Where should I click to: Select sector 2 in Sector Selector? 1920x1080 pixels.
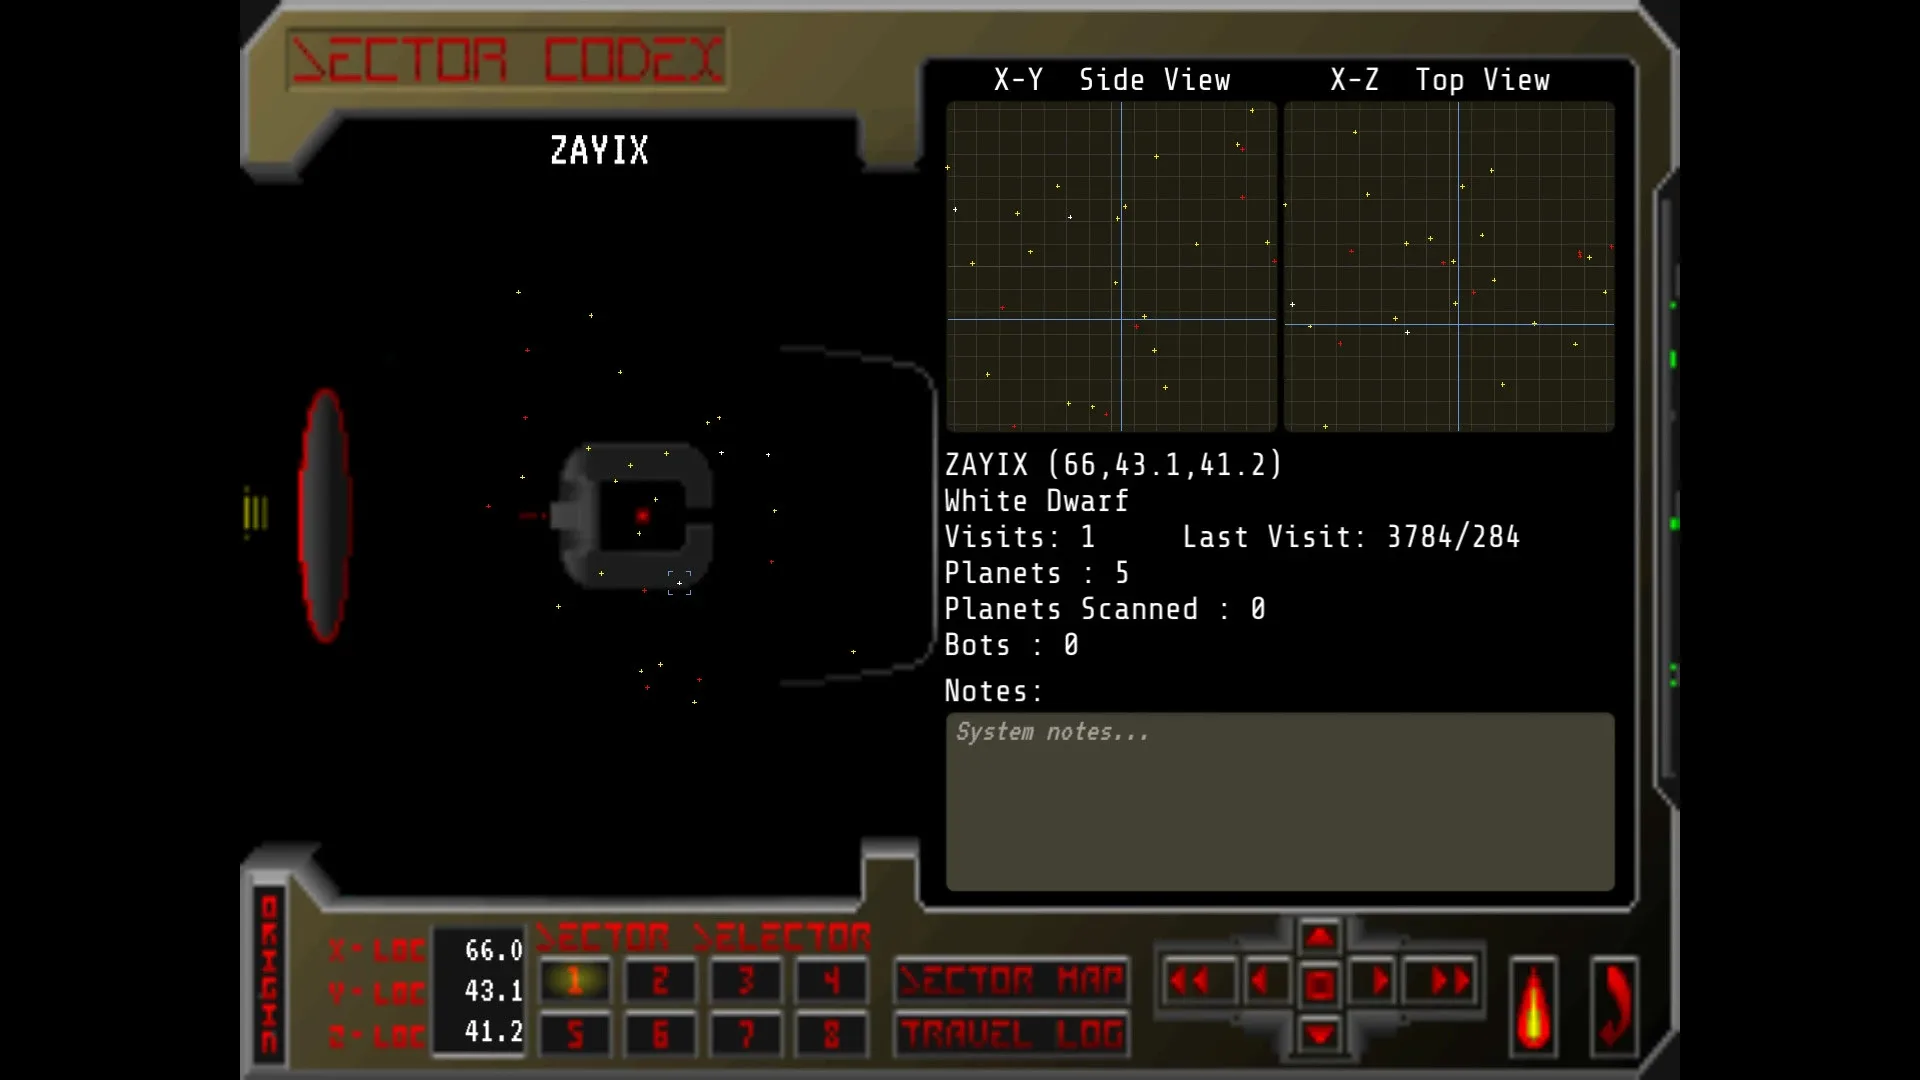click(660, 981)
